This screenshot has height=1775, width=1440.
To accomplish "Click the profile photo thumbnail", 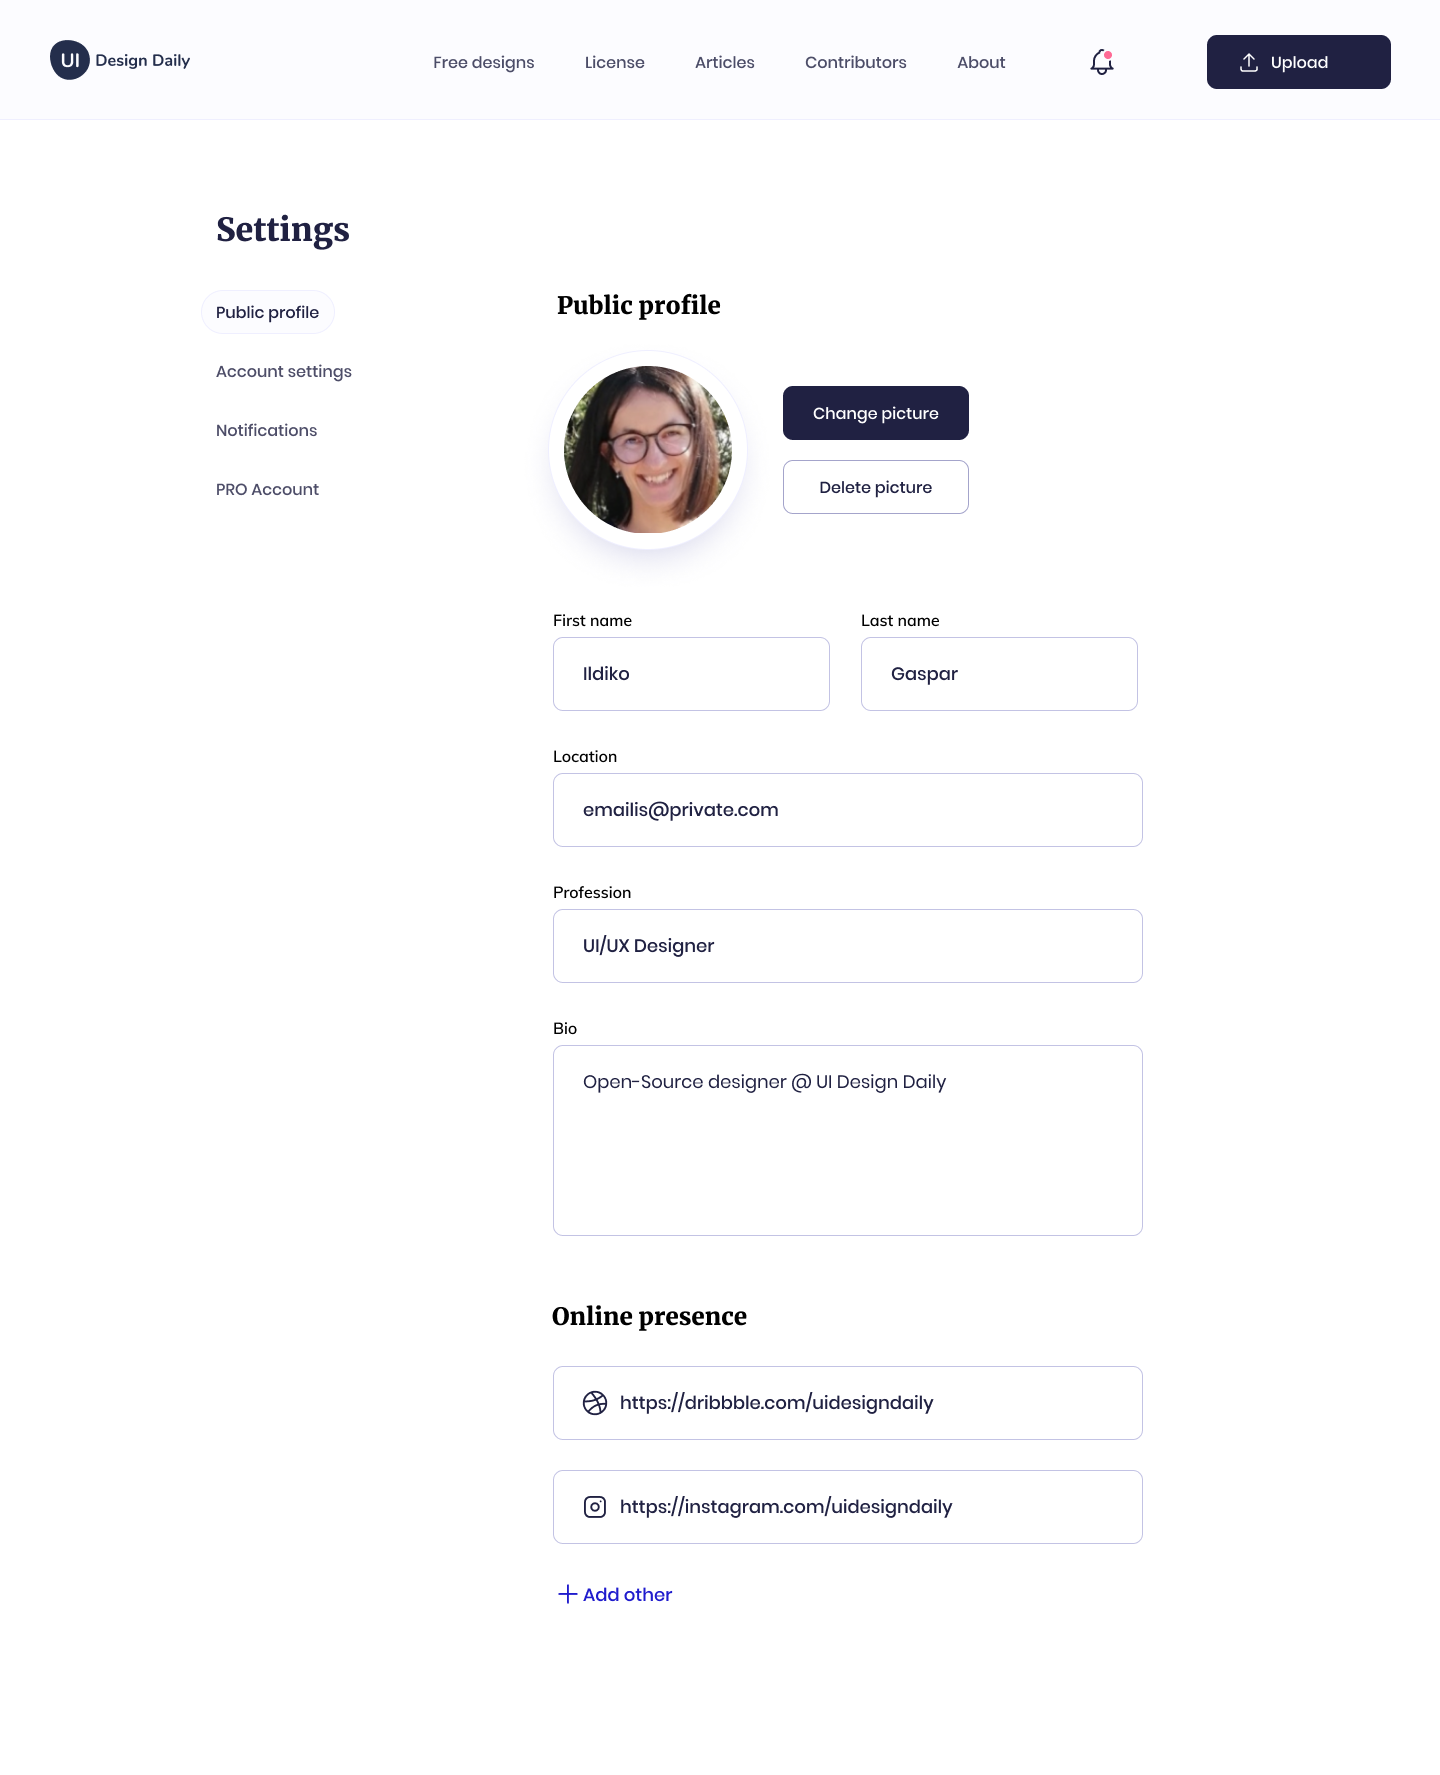I will (648, 450).
